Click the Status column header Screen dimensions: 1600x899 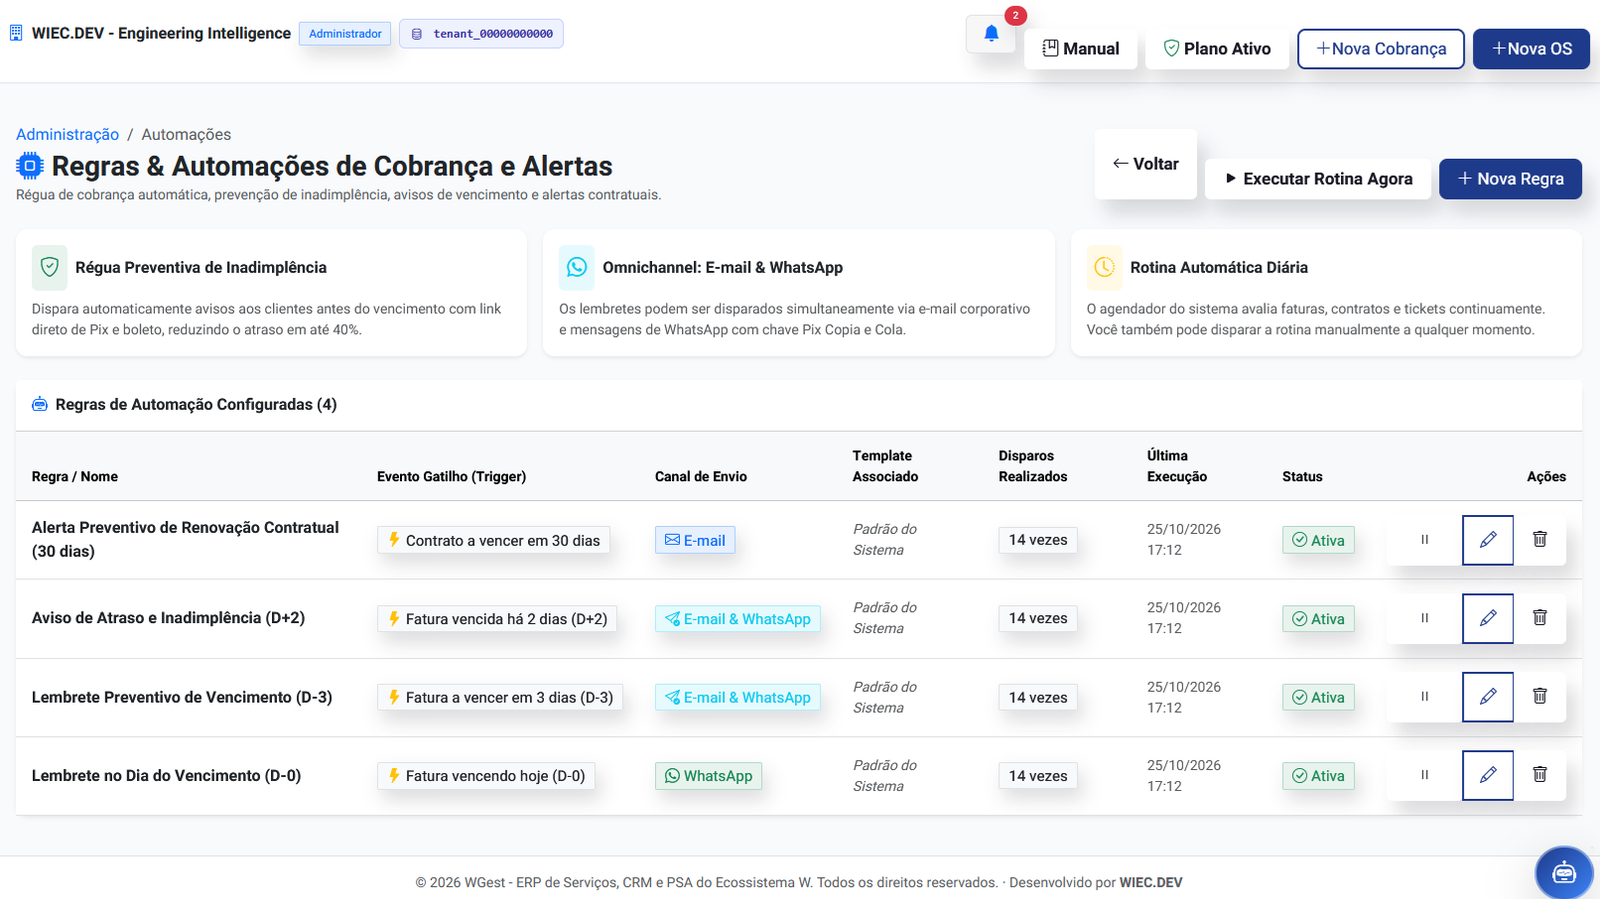1302,476
